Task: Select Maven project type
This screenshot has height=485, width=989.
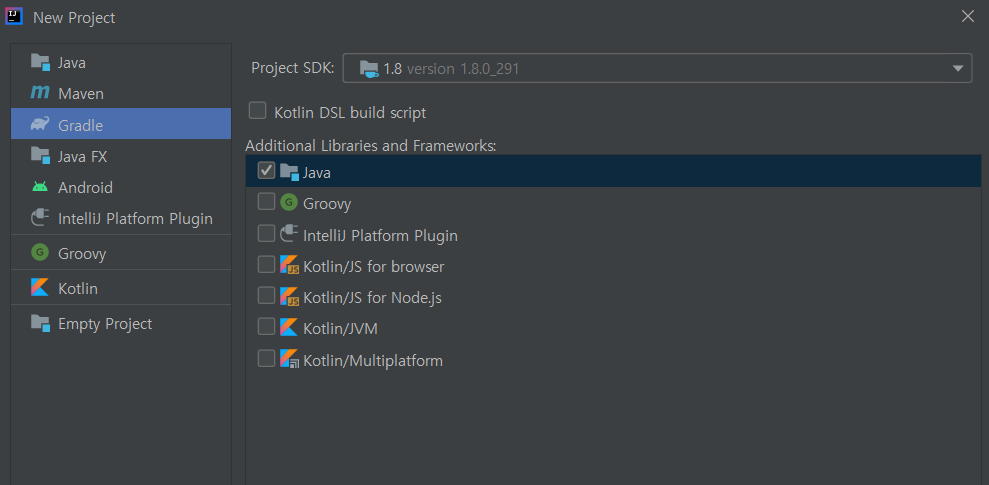Action: 121,93
